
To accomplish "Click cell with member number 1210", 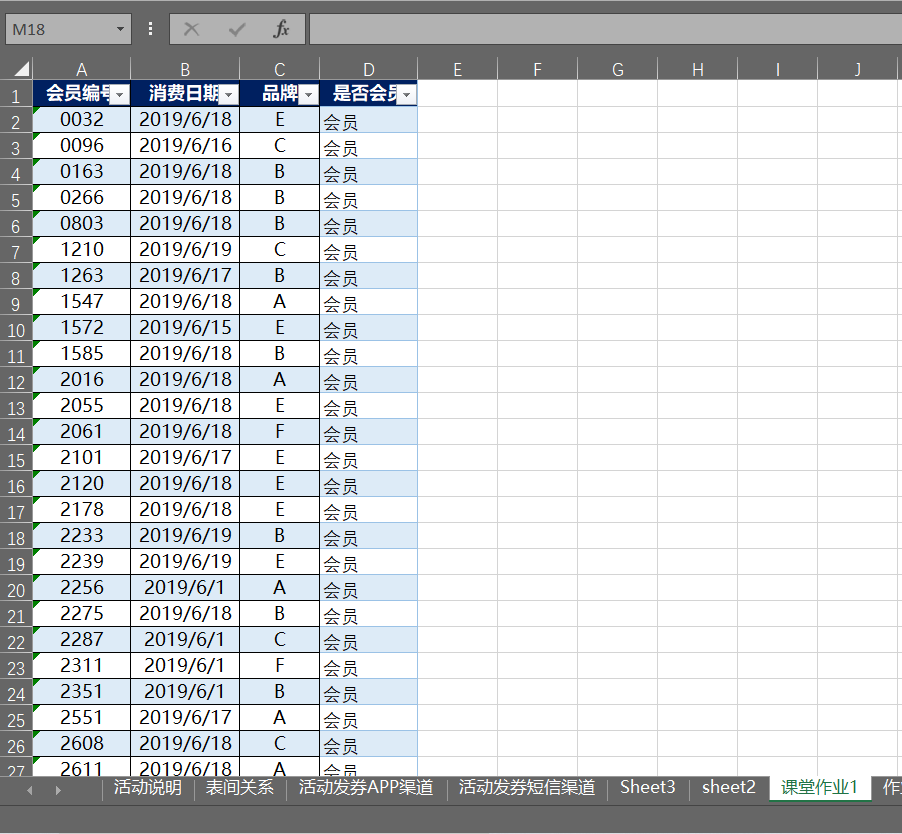I will point(82,250).
